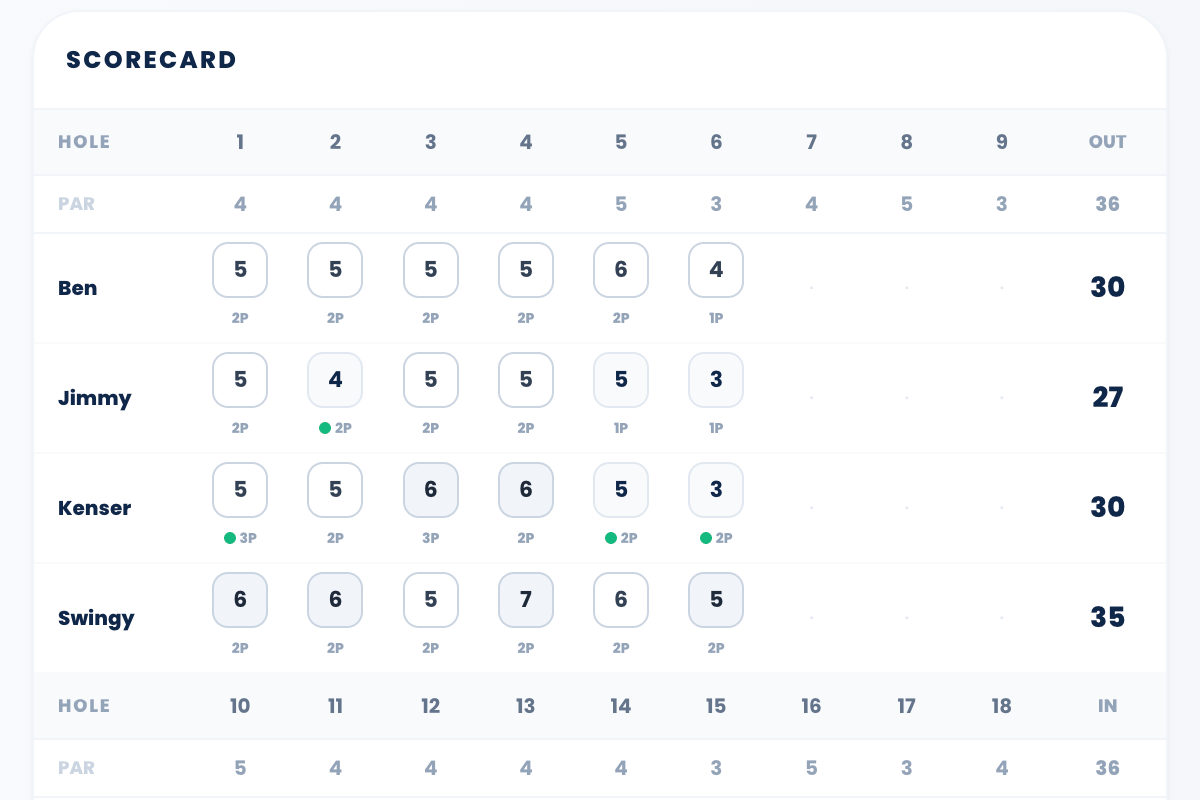Expand details for Ben's OUT total of 30
This screenshot has width=1200, height=800.
1107,288
